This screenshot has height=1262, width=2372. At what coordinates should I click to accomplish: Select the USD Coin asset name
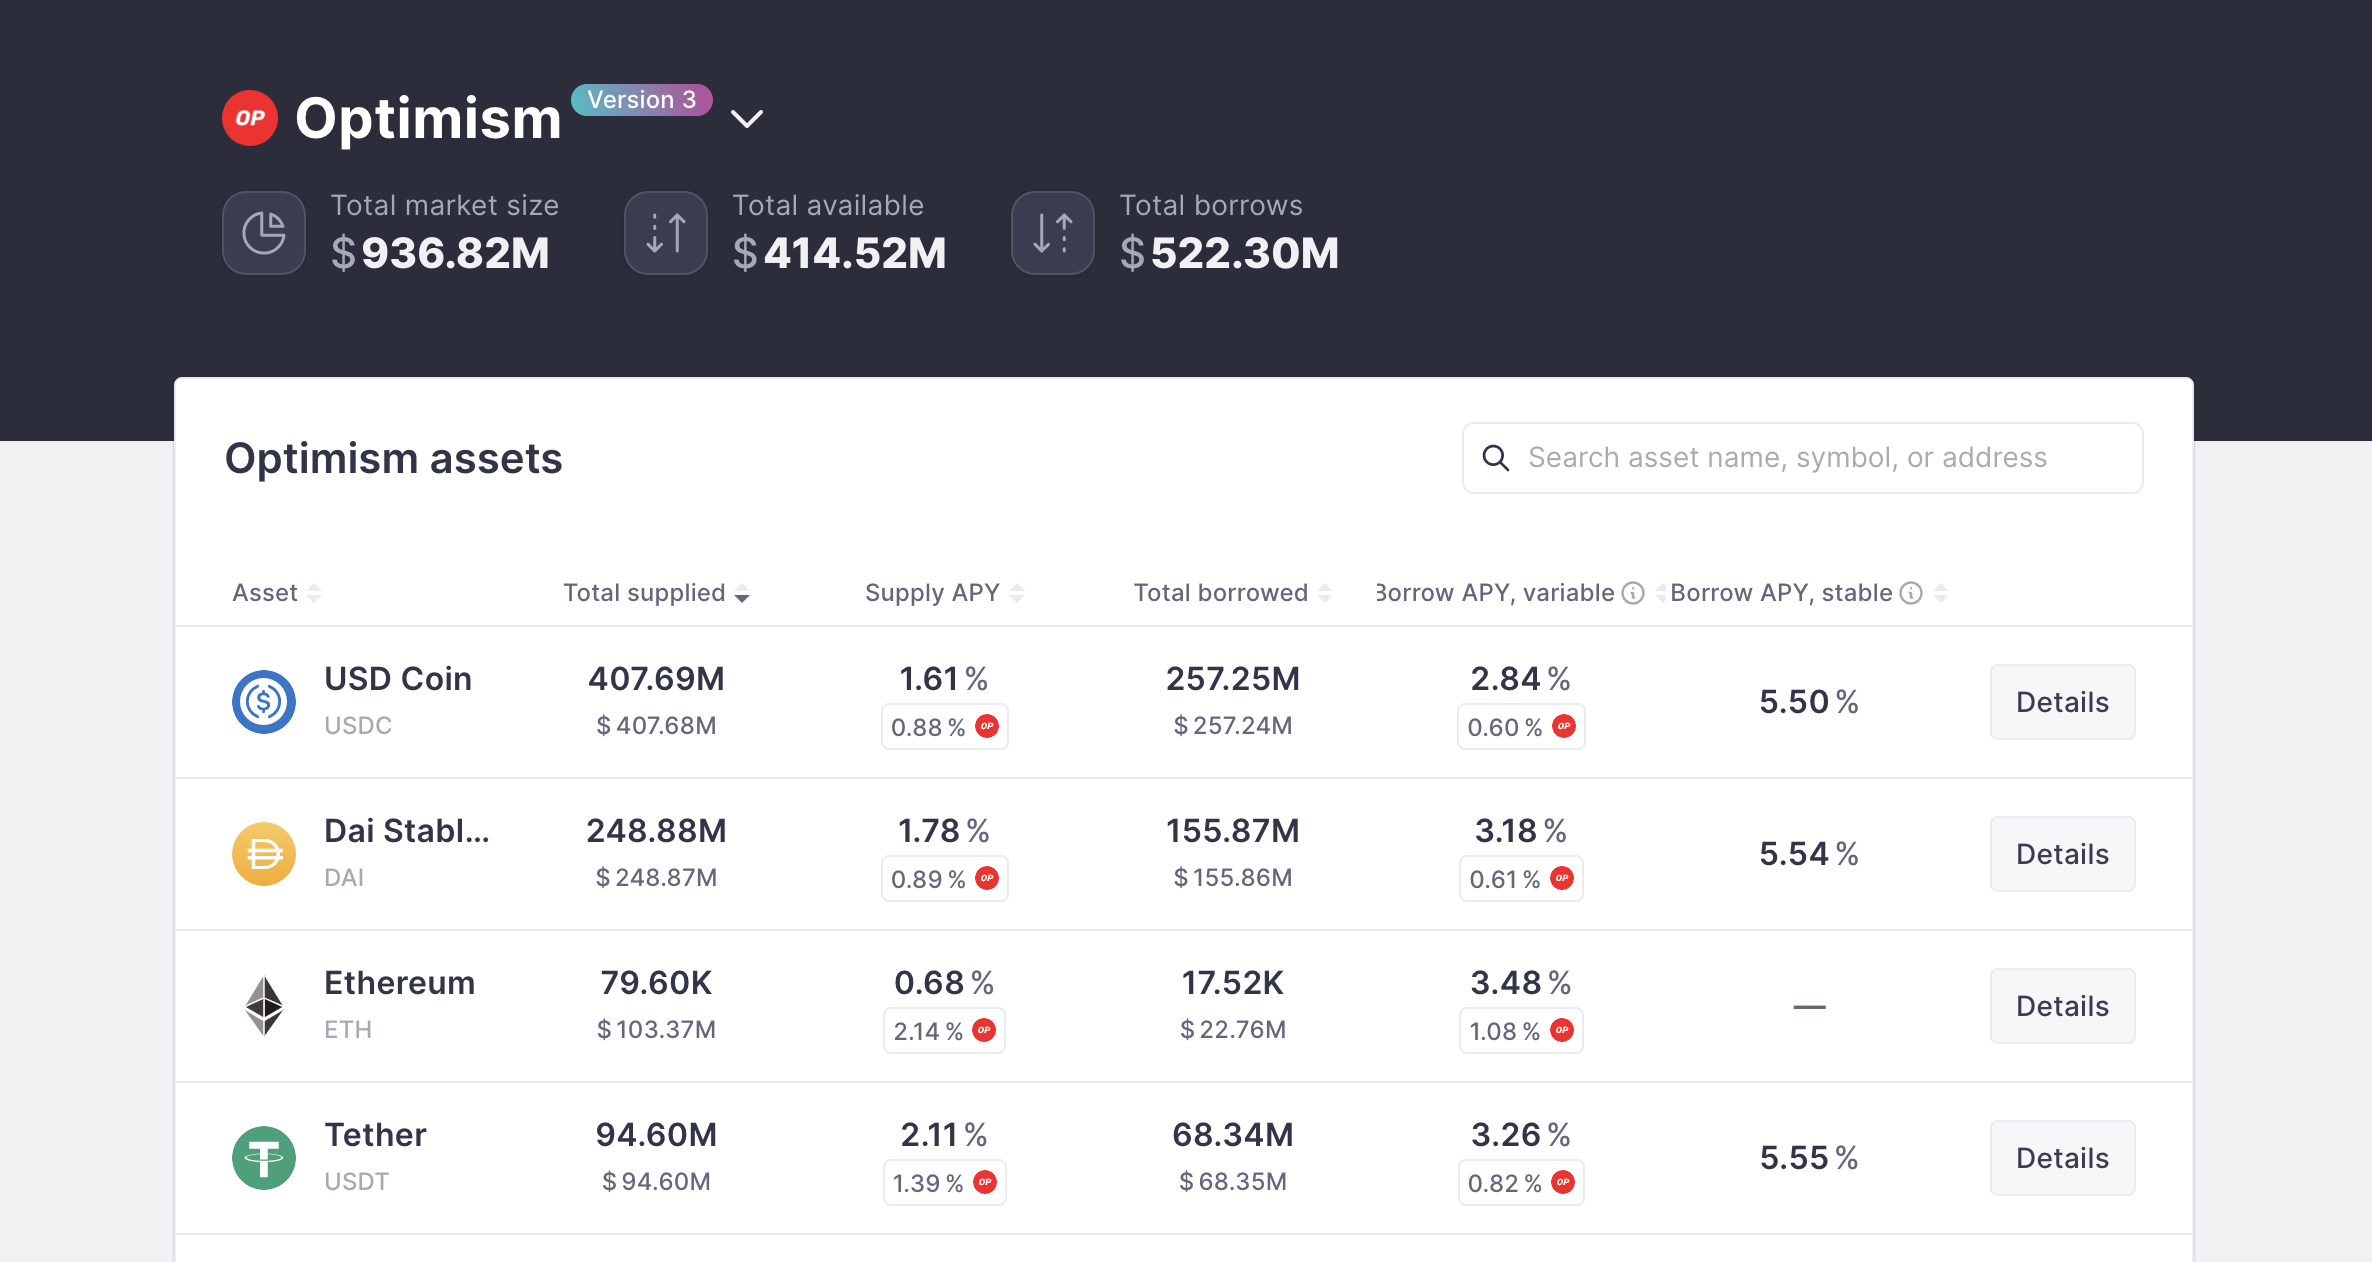pyautogui.click(x=398, y=679)
